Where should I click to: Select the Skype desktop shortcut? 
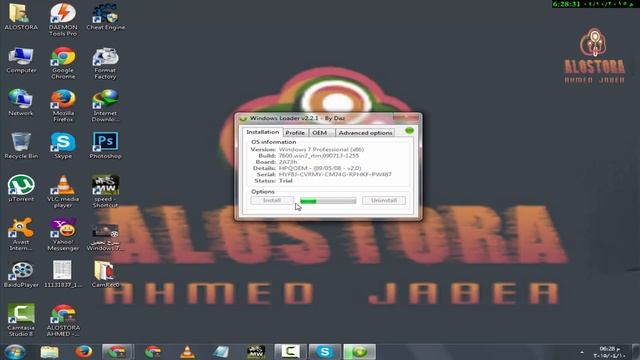click(x=63, y=146)
